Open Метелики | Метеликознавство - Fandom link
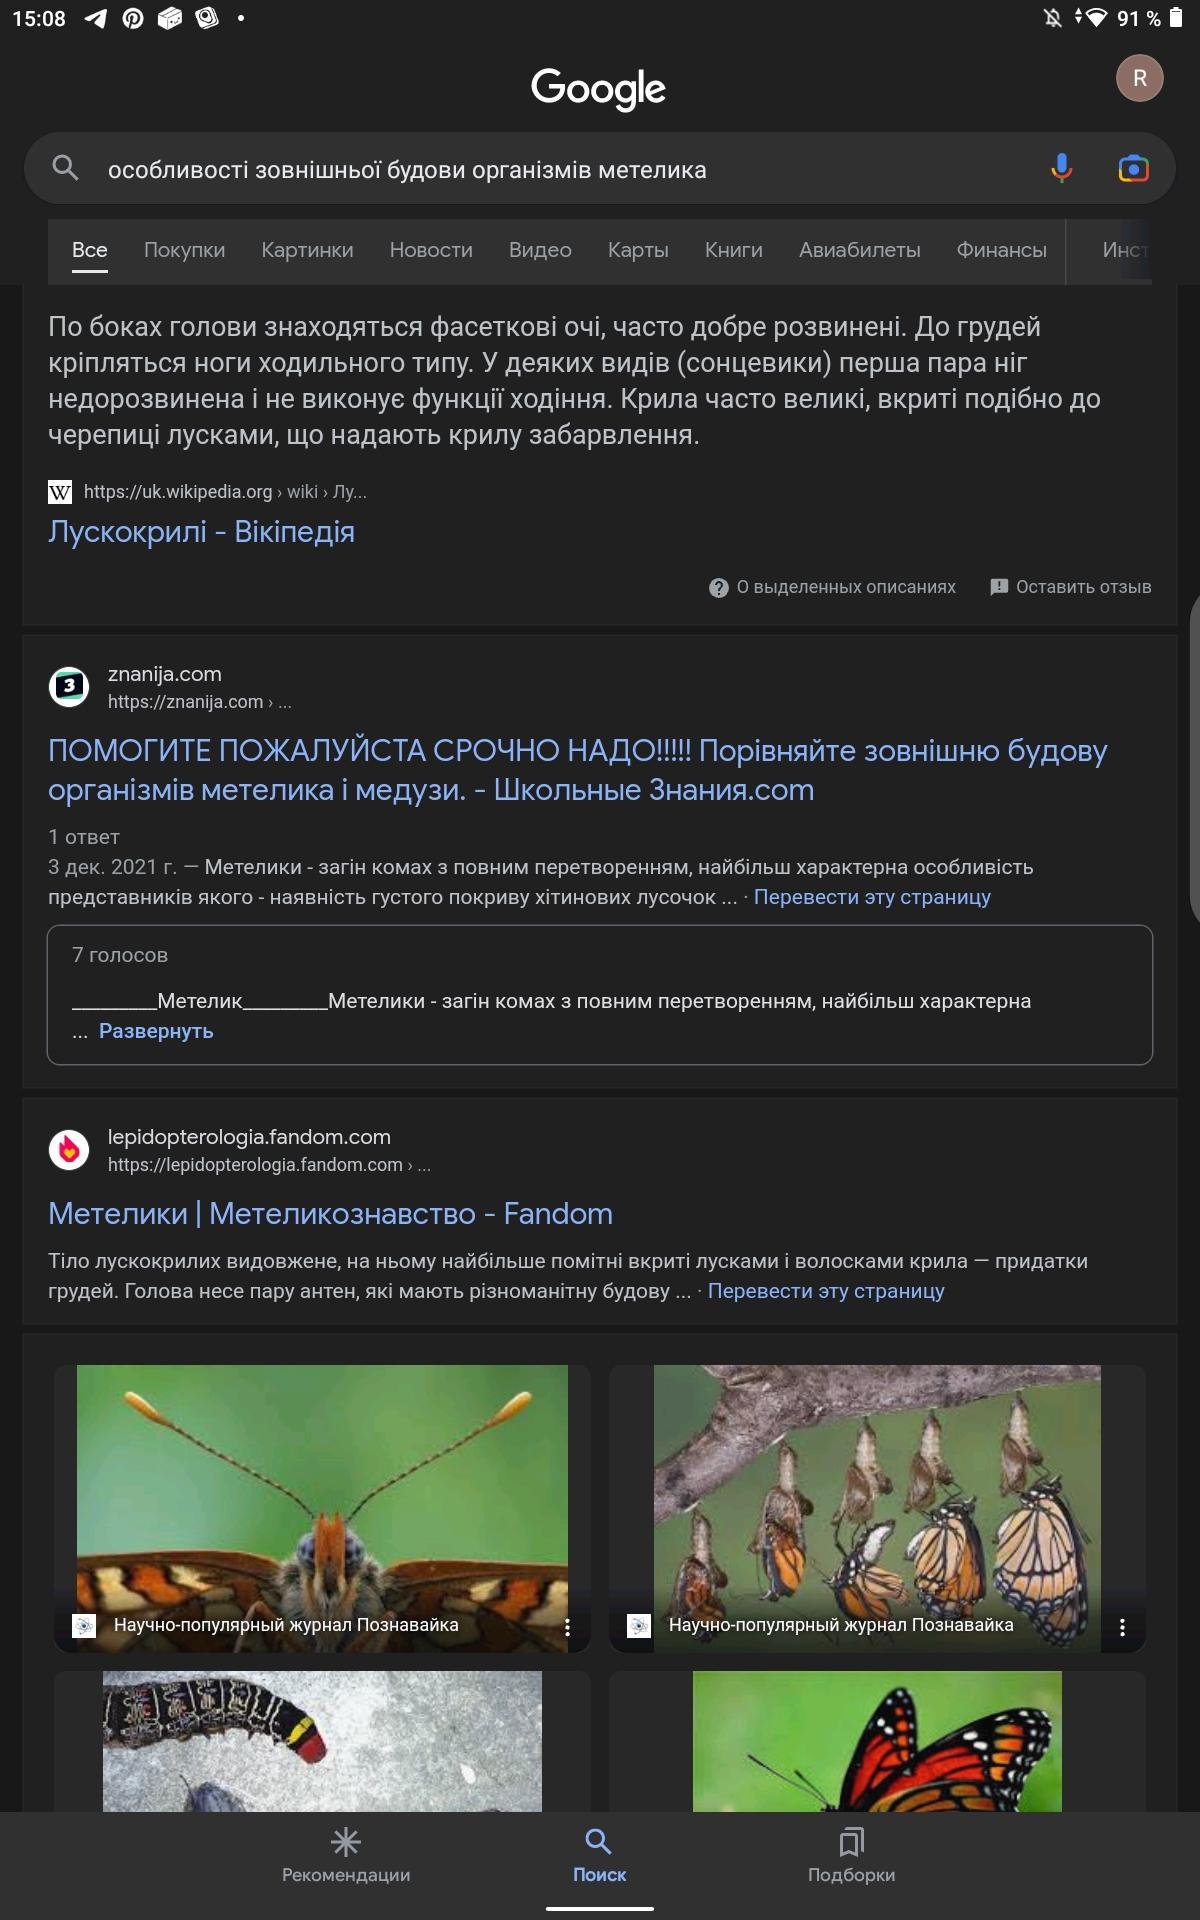Image resolution: width=1200 pixels, height=1920 pixels. pos(330,1213)
